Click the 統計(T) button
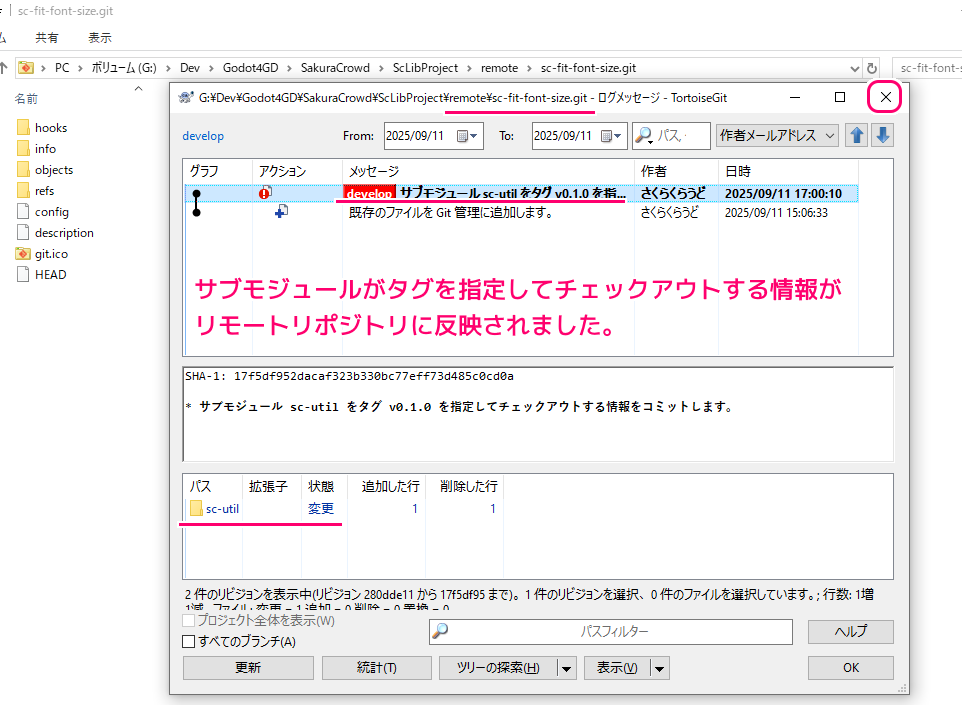The width and height of the screenshot is (962, 705). click(x=377, y=667)
